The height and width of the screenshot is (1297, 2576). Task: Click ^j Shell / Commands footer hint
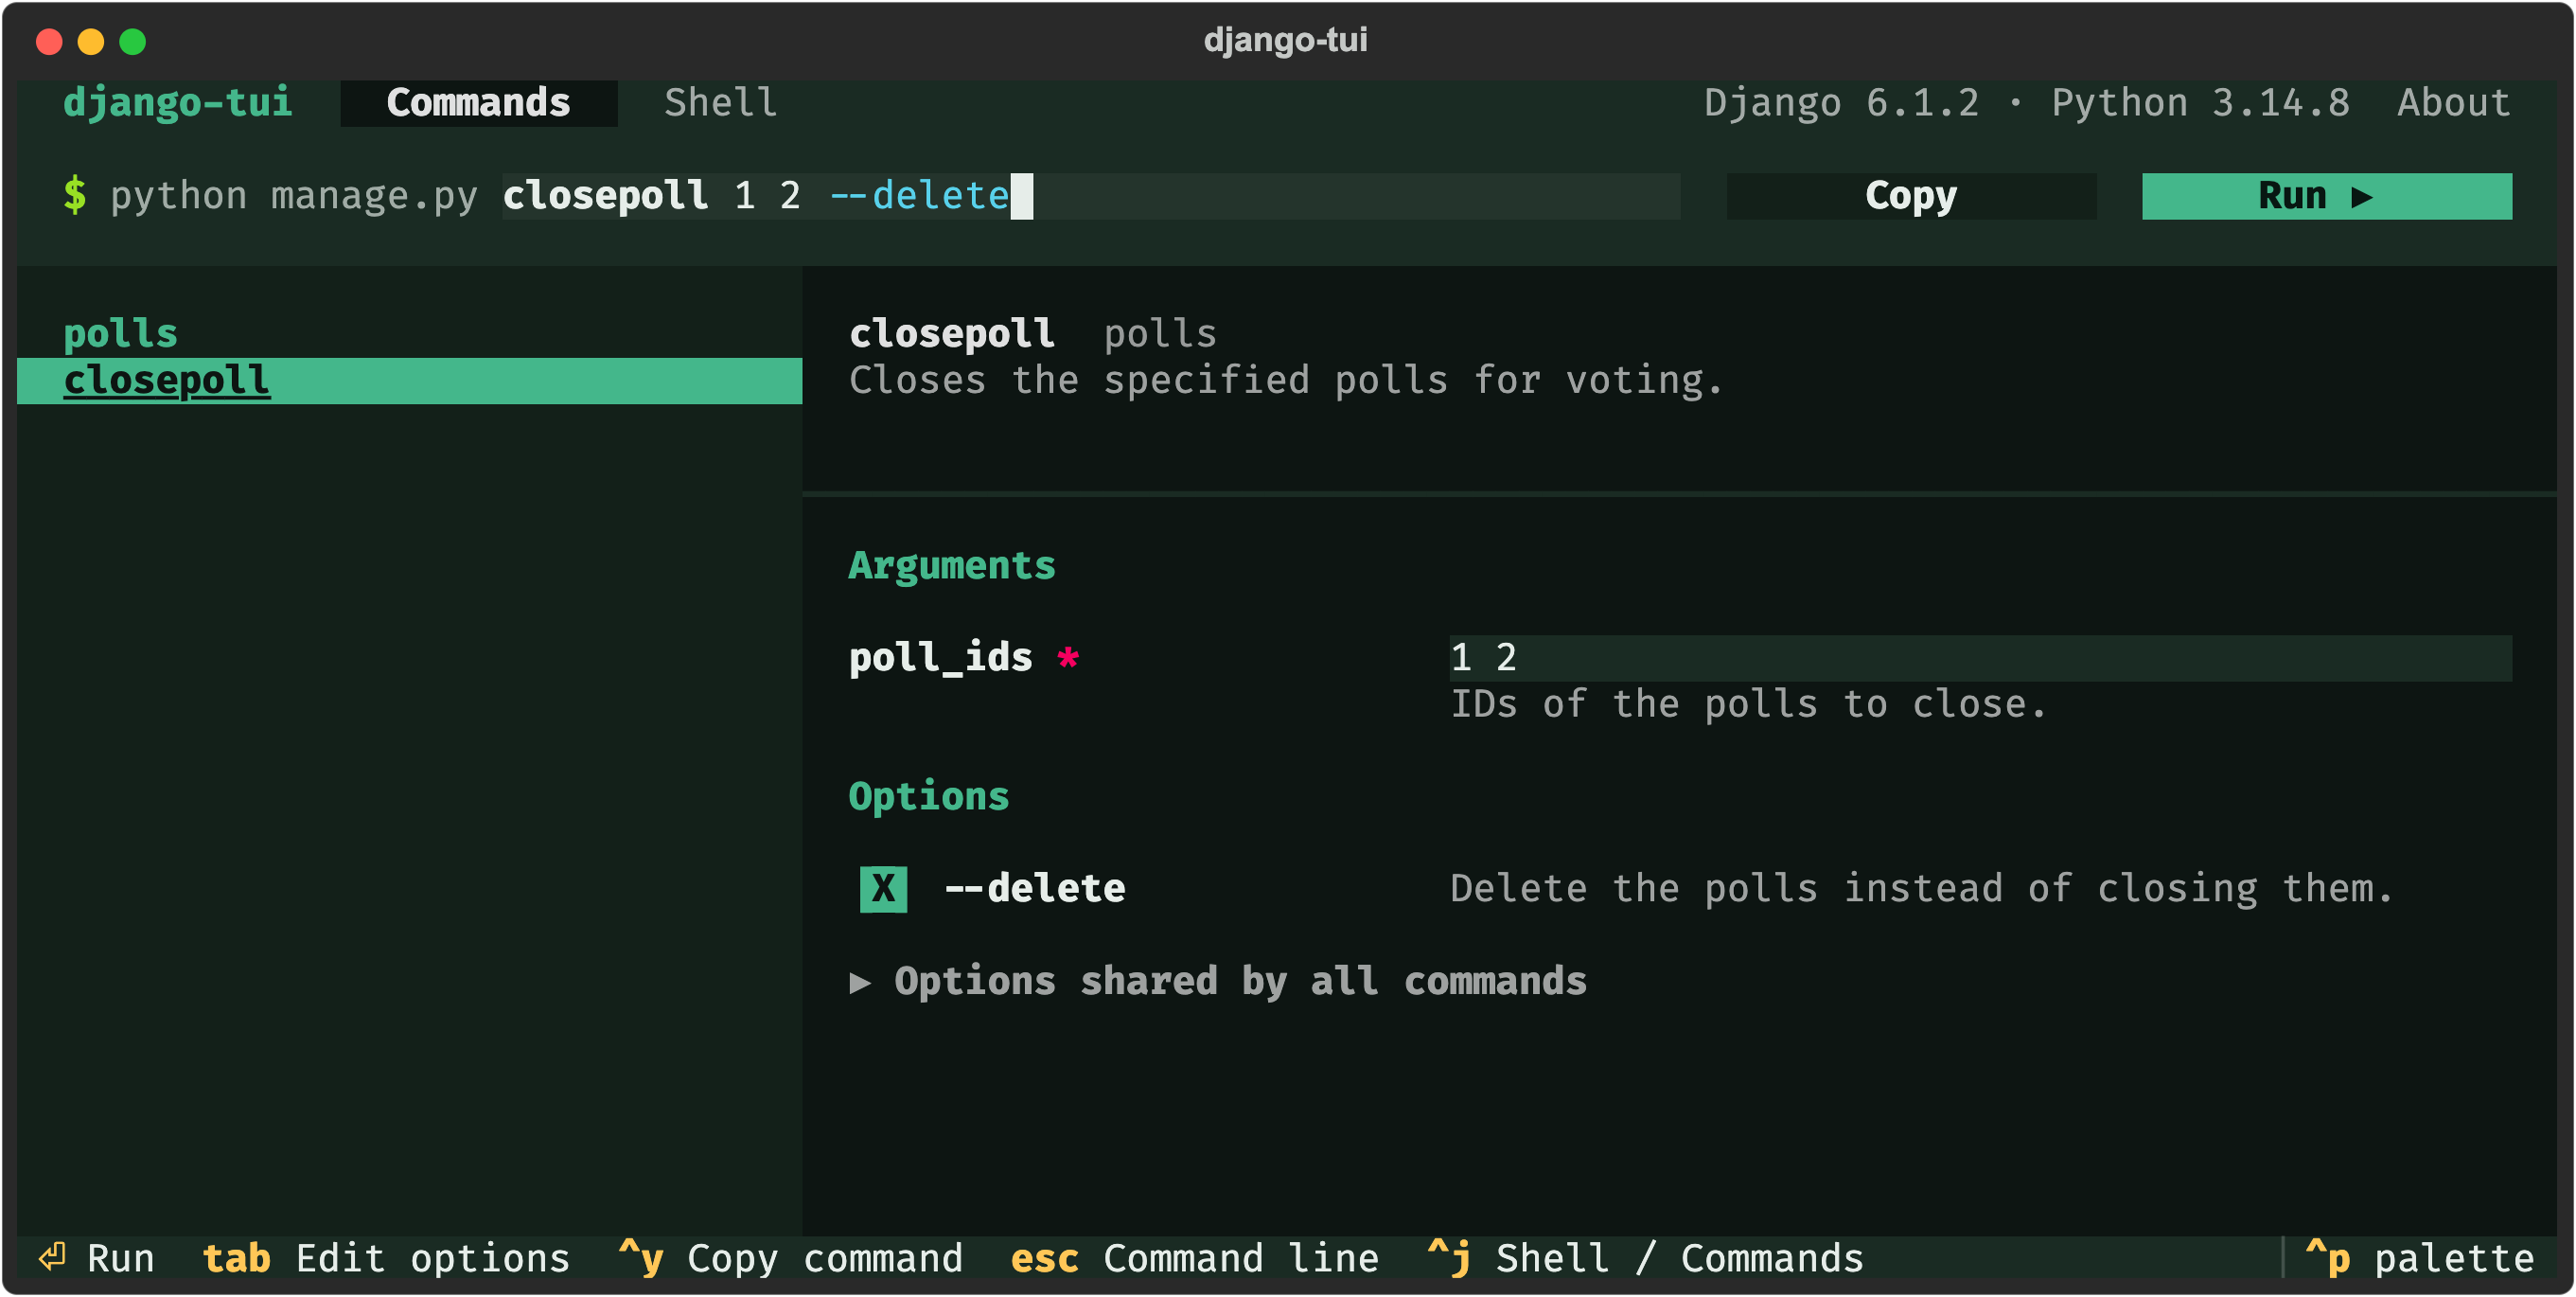[x=1646, y=1258]
